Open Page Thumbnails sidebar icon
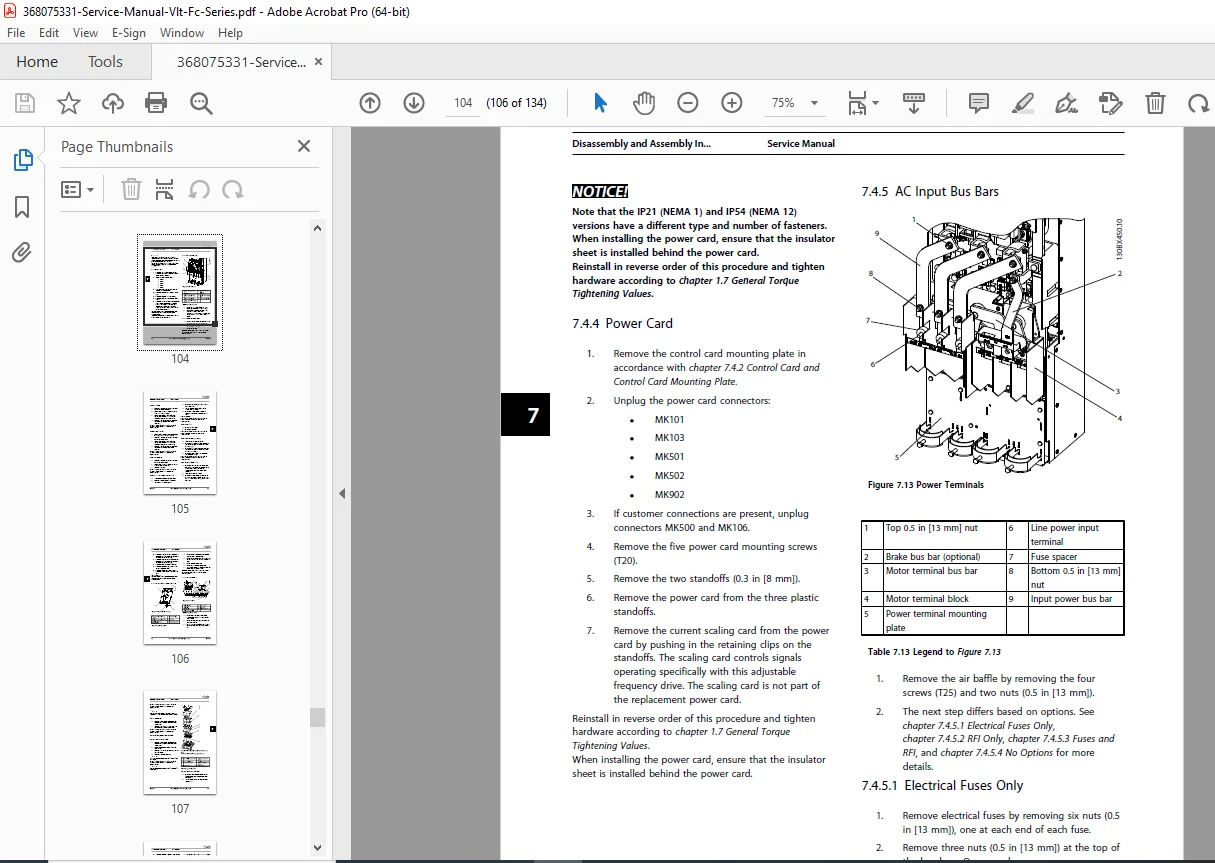This screenshot has width=1215, height=863. point(22,160)
